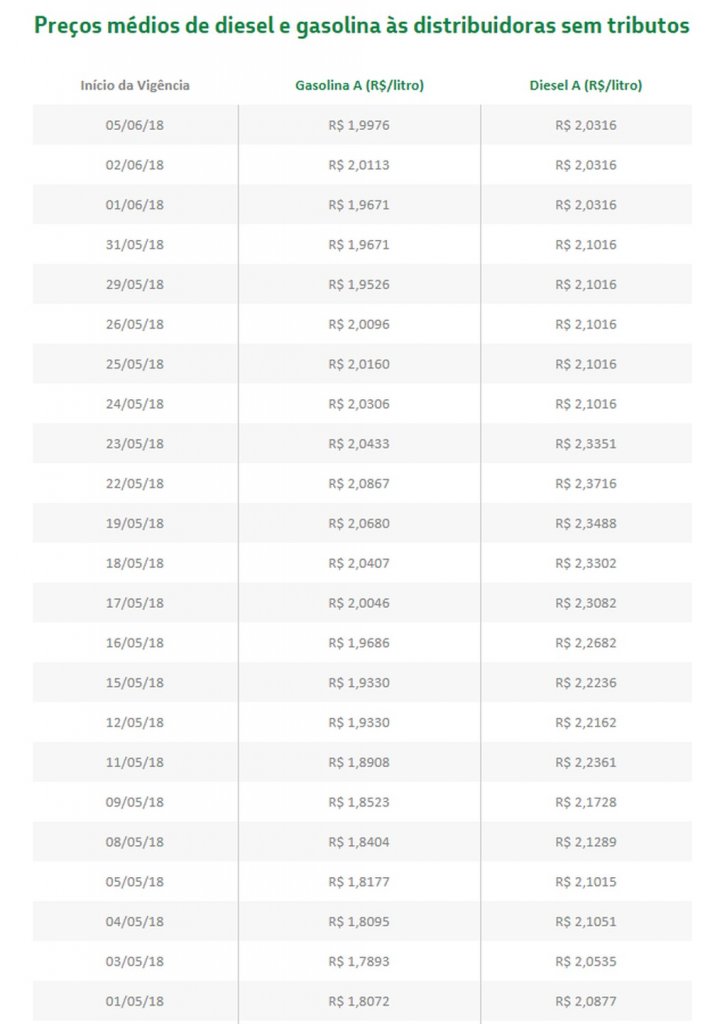Click gasoline price R$ 2,0867
Viewport: 710px width, 1024px height.
click(x=359, y=484)
